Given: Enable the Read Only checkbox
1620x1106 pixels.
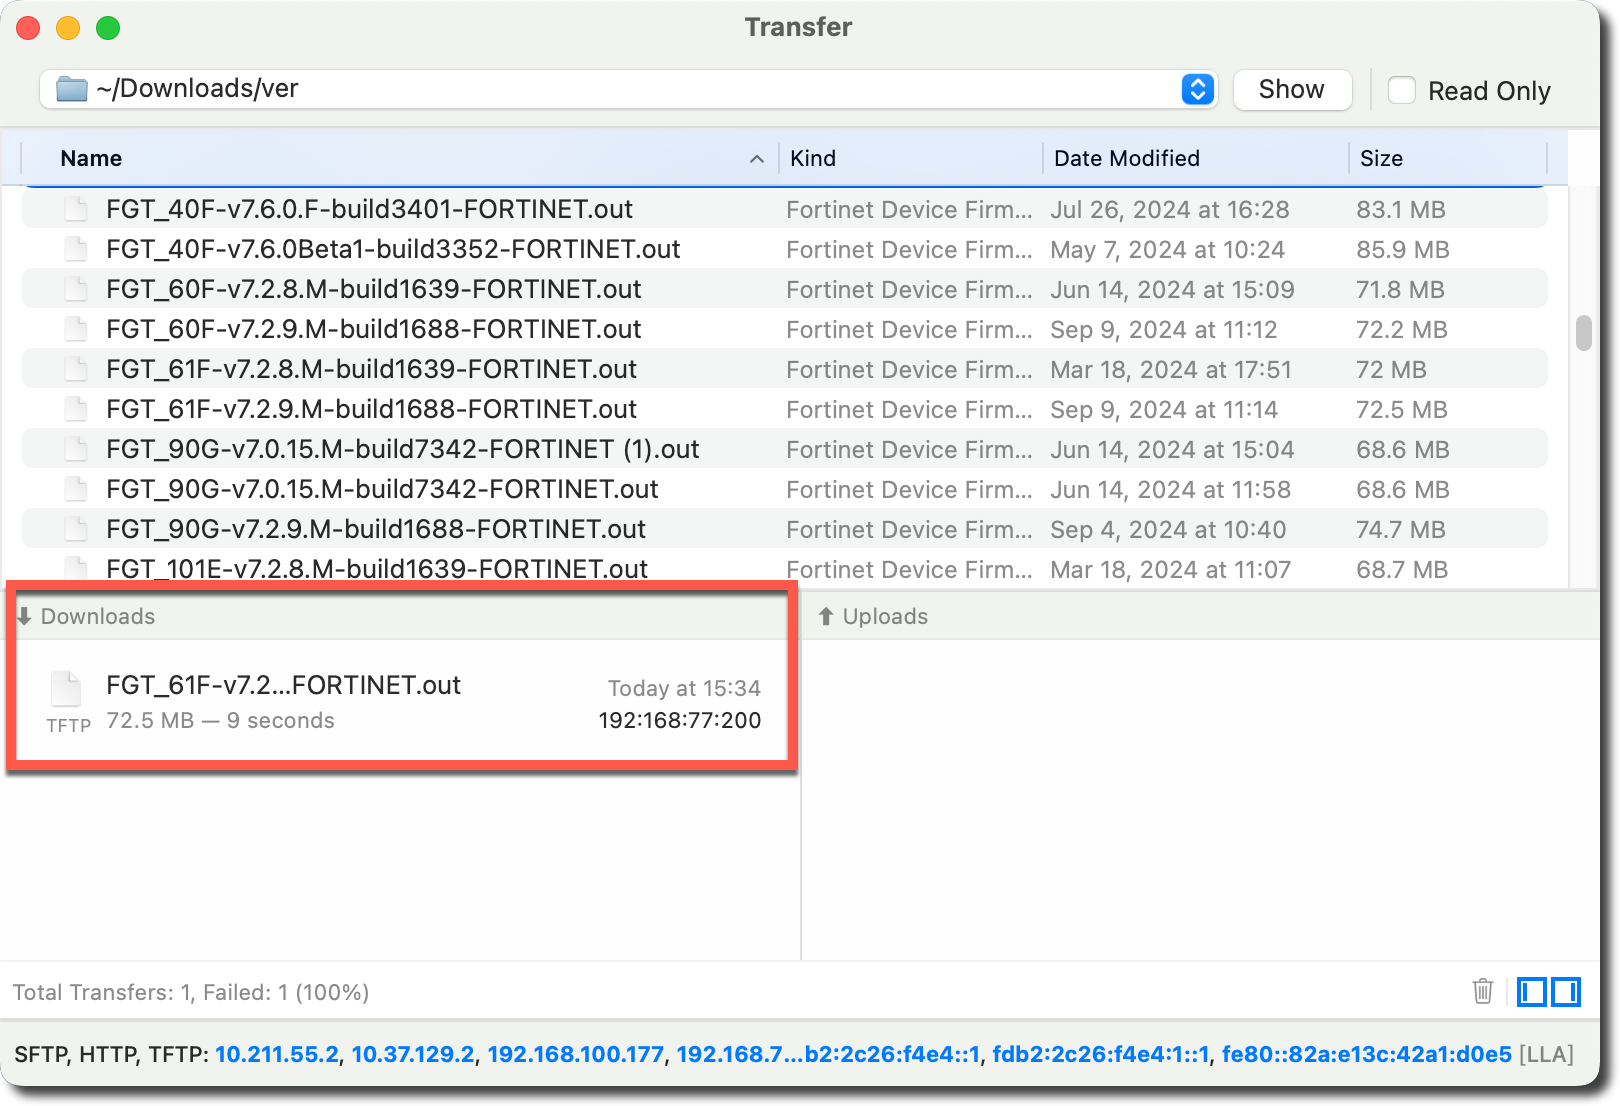Looking at the screenshot, I should point(1402,90).
